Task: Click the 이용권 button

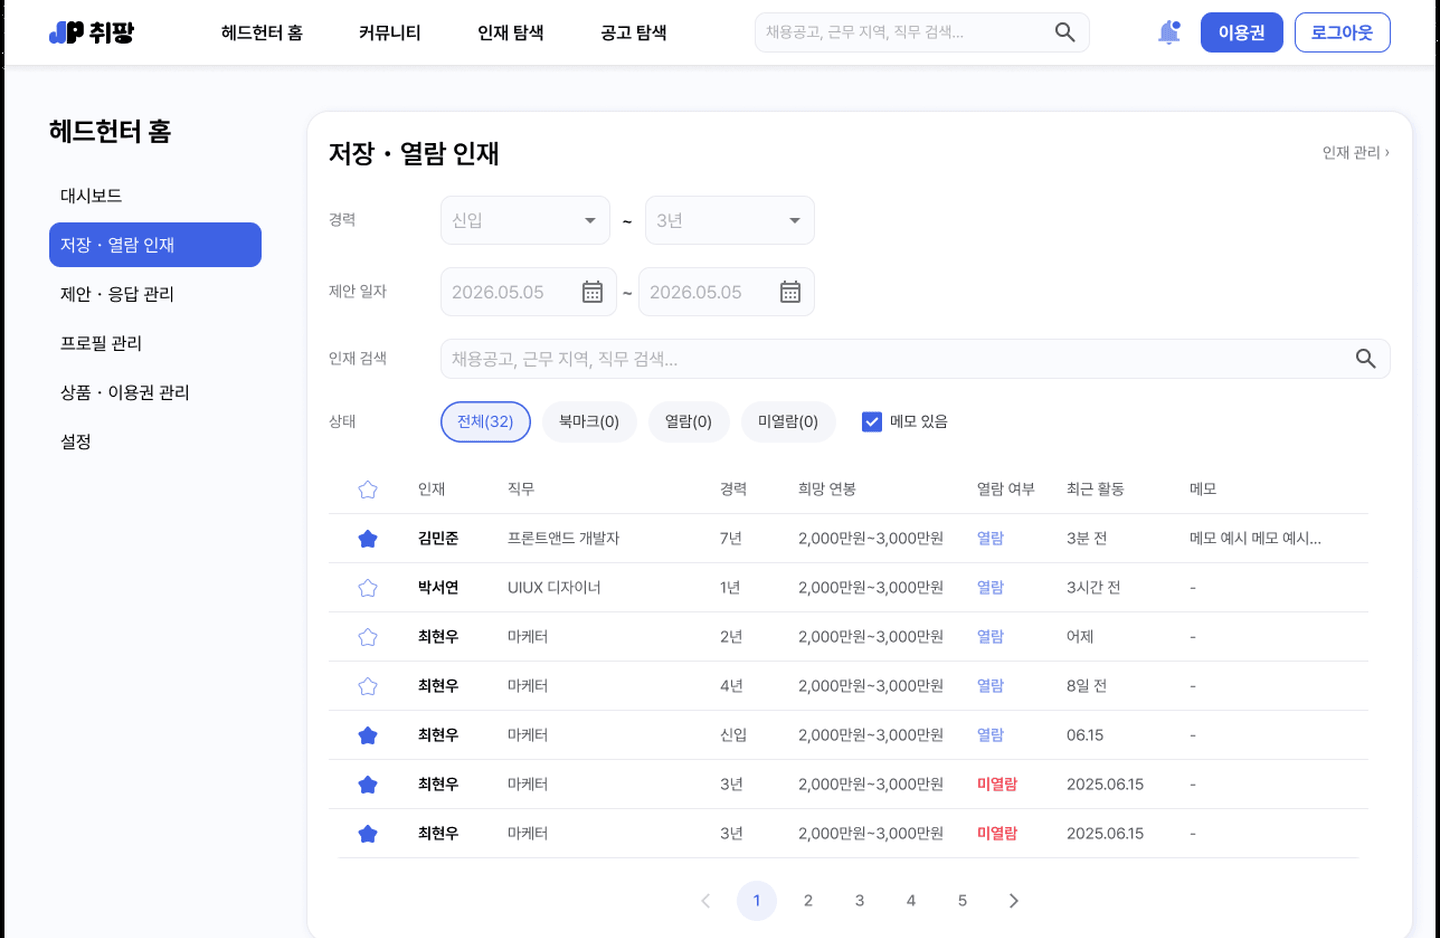Action: coord(1241,33)
